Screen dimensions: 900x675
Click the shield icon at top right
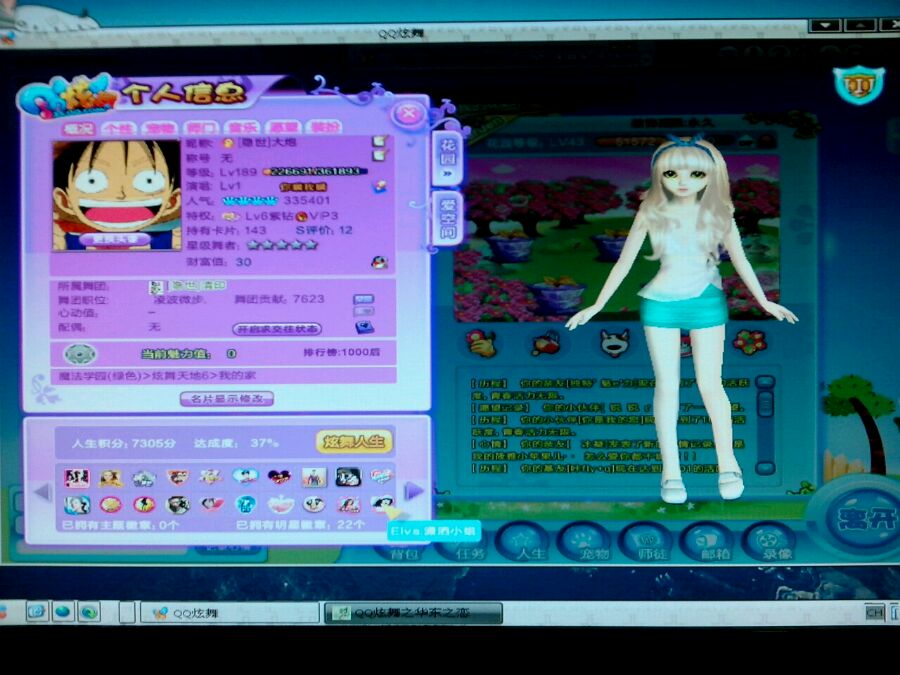tap(859, 85)
